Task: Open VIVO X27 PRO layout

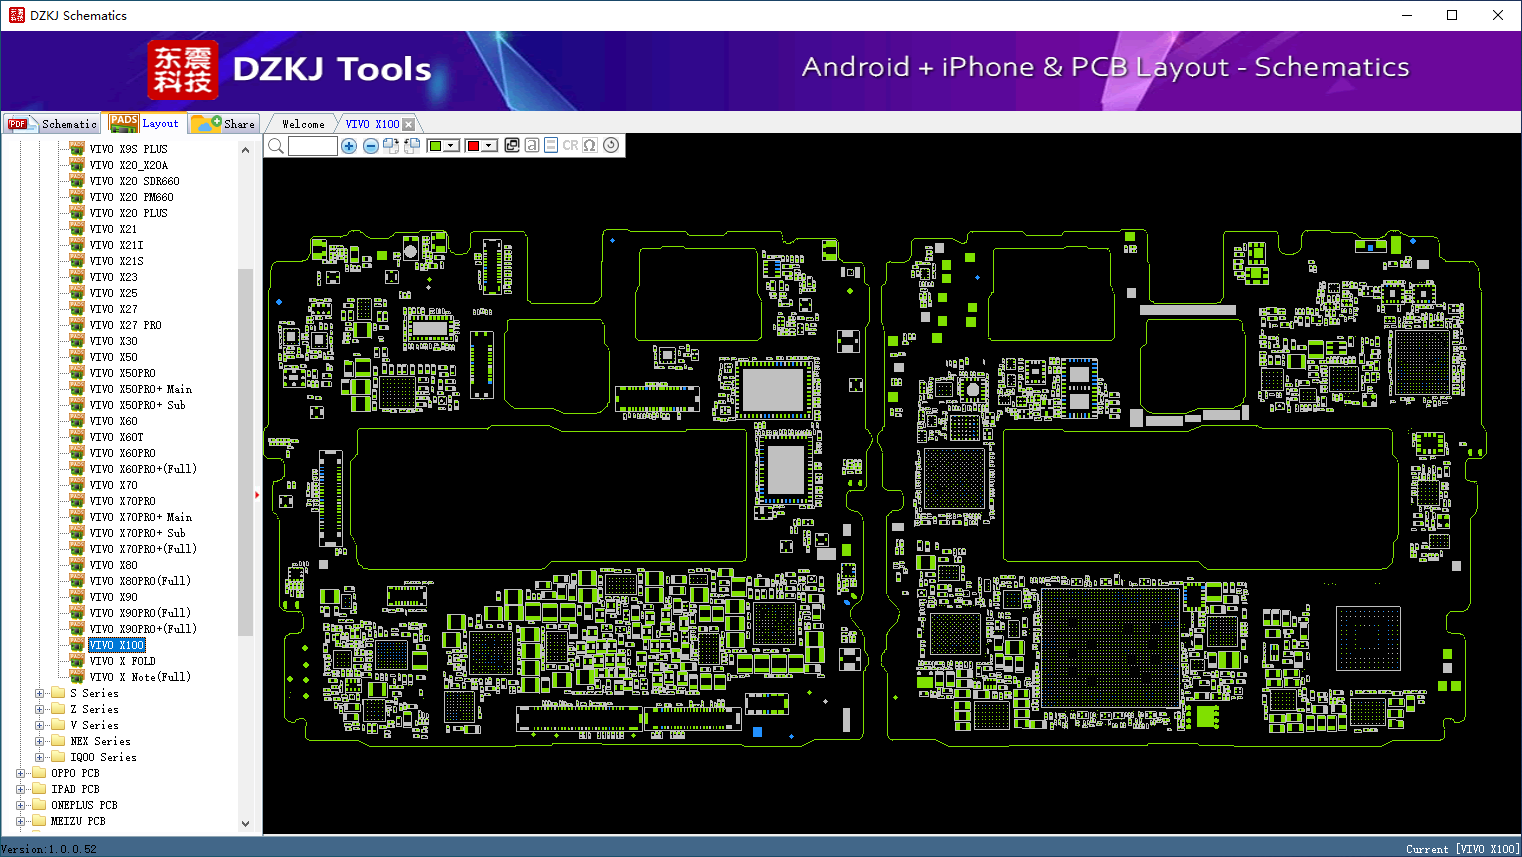Action: coord(126,325)
